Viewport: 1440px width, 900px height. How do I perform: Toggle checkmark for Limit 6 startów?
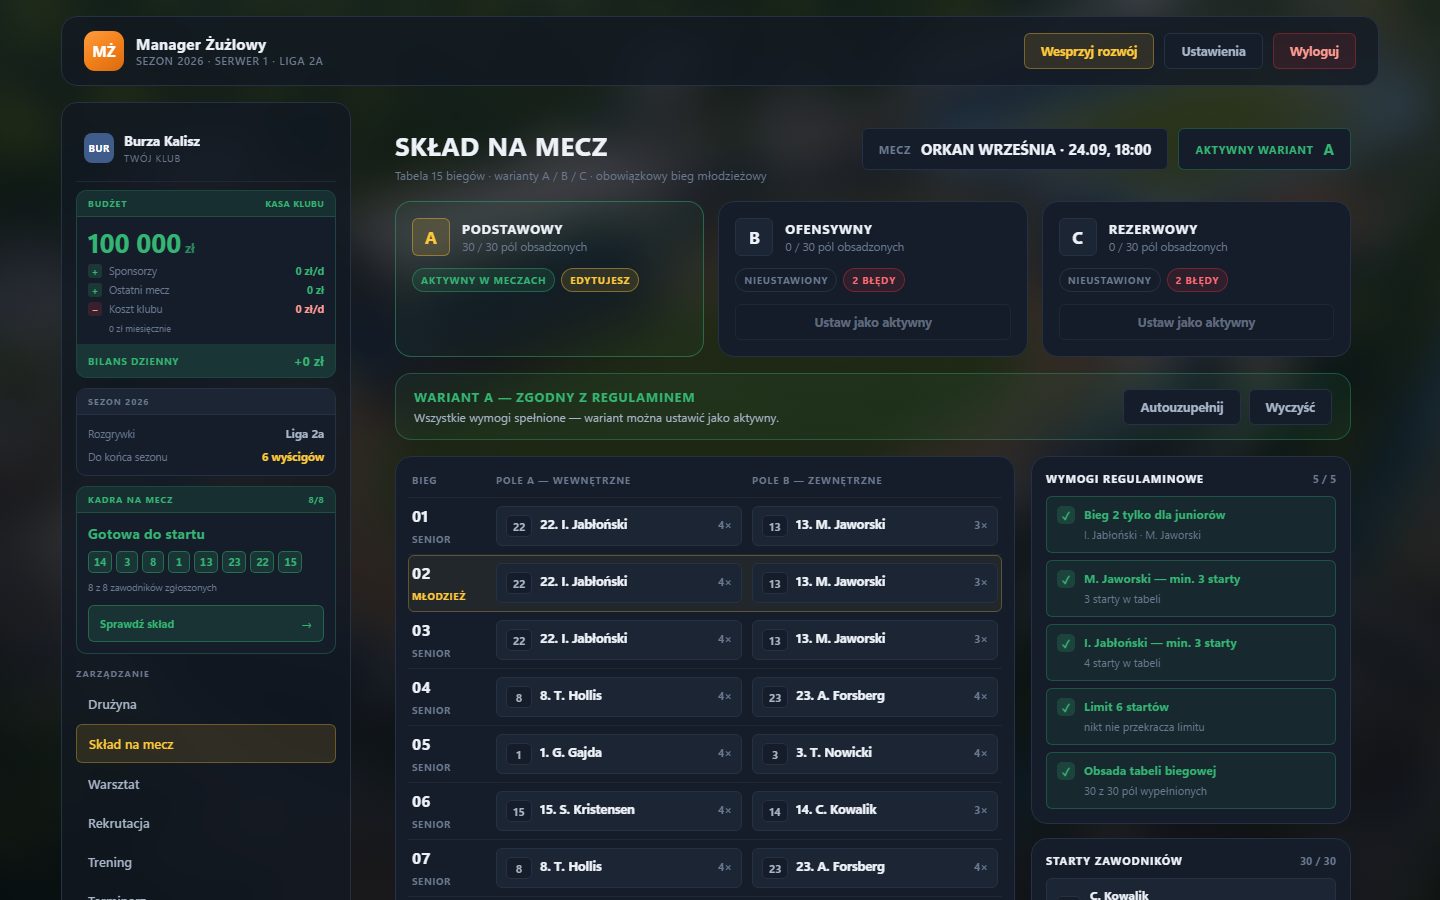coord(1066,707)
